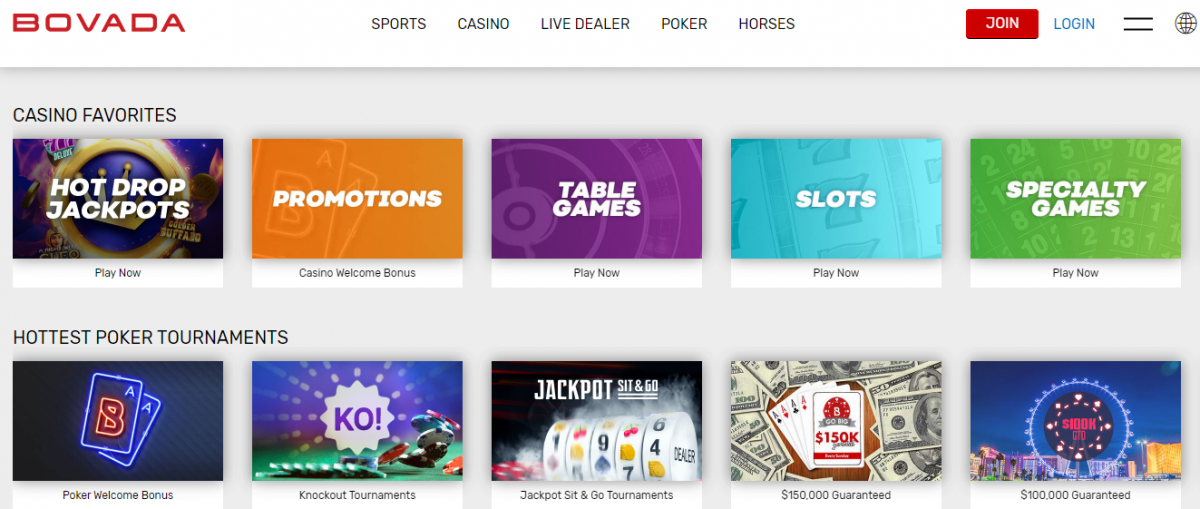
Task: Go to the Horses section
Action: tap(767, 24)
